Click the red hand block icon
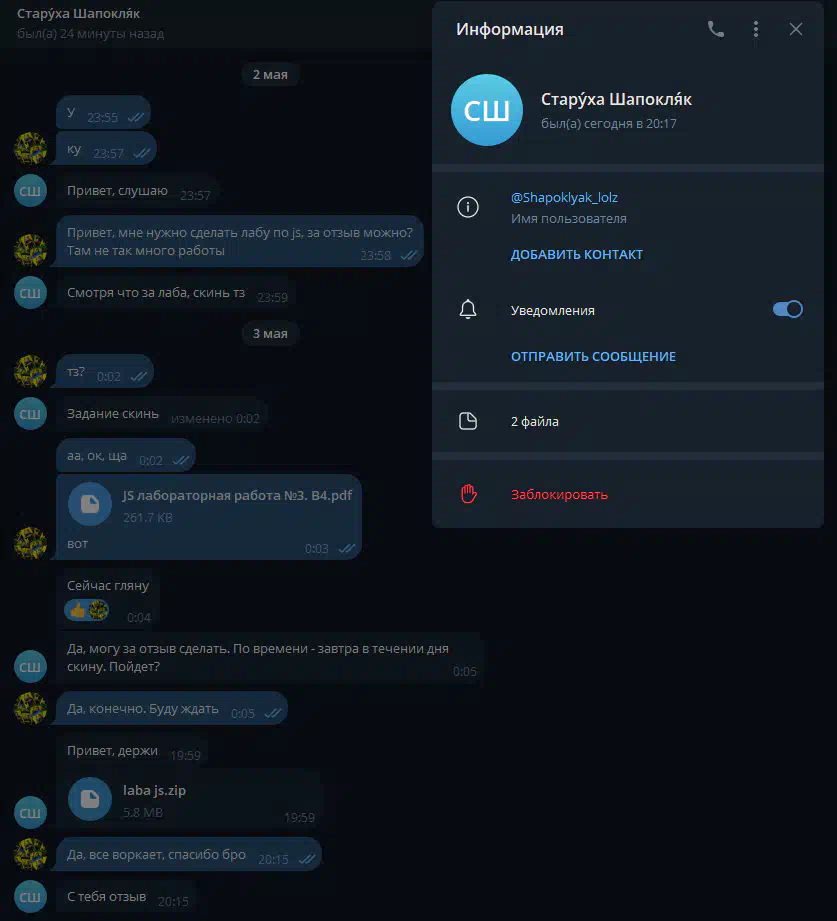This screenshot has height=921, width=837. pyautogui.click(x=468, y=494)
